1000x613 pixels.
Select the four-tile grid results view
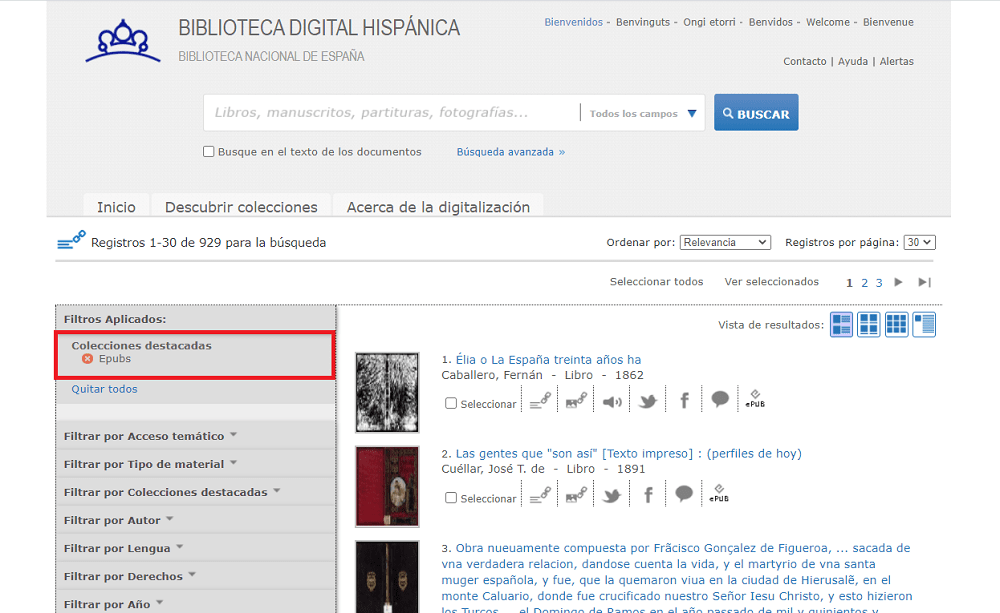[869, 325]
